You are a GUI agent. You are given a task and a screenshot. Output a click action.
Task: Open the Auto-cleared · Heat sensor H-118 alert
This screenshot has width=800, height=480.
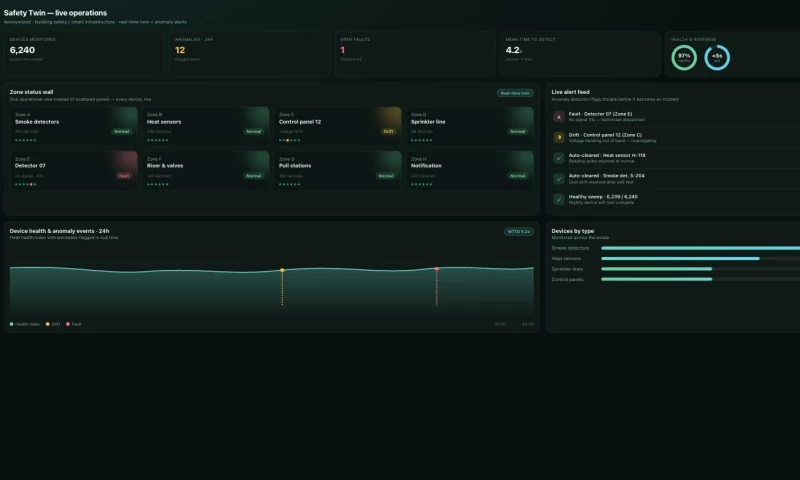pos(676,158)
